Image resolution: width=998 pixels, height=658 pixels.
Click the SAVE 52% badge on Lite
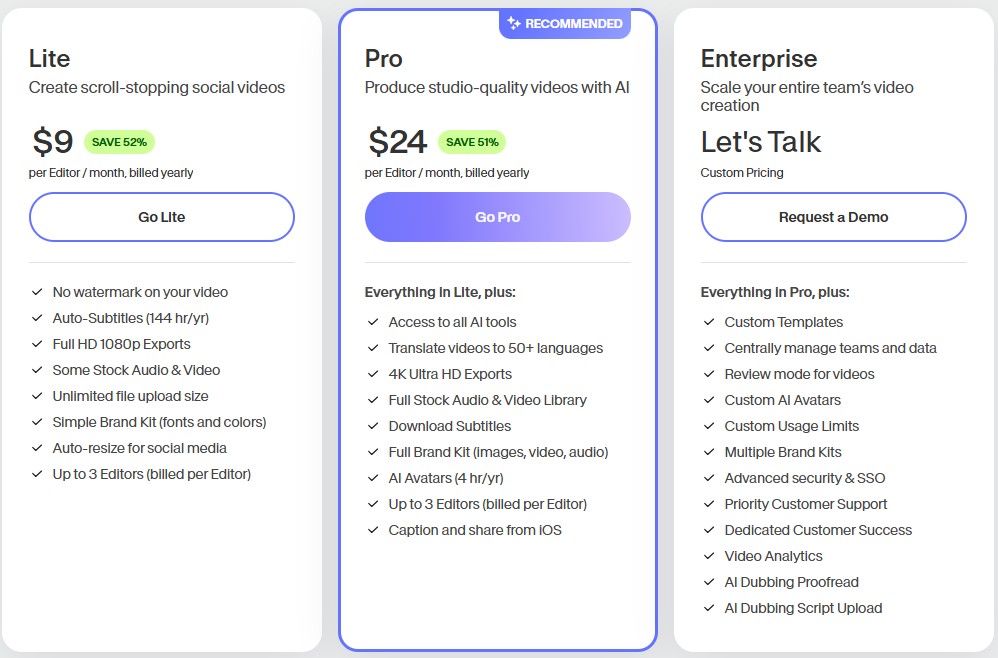[119, 142]
